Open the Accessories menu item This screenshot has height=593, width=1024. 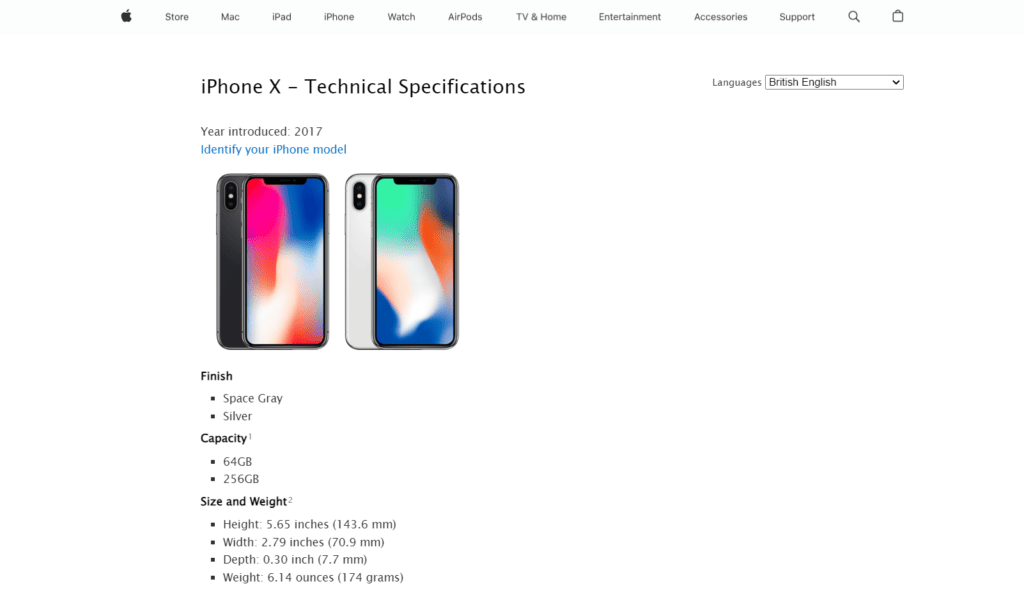(x=720, y=16)
